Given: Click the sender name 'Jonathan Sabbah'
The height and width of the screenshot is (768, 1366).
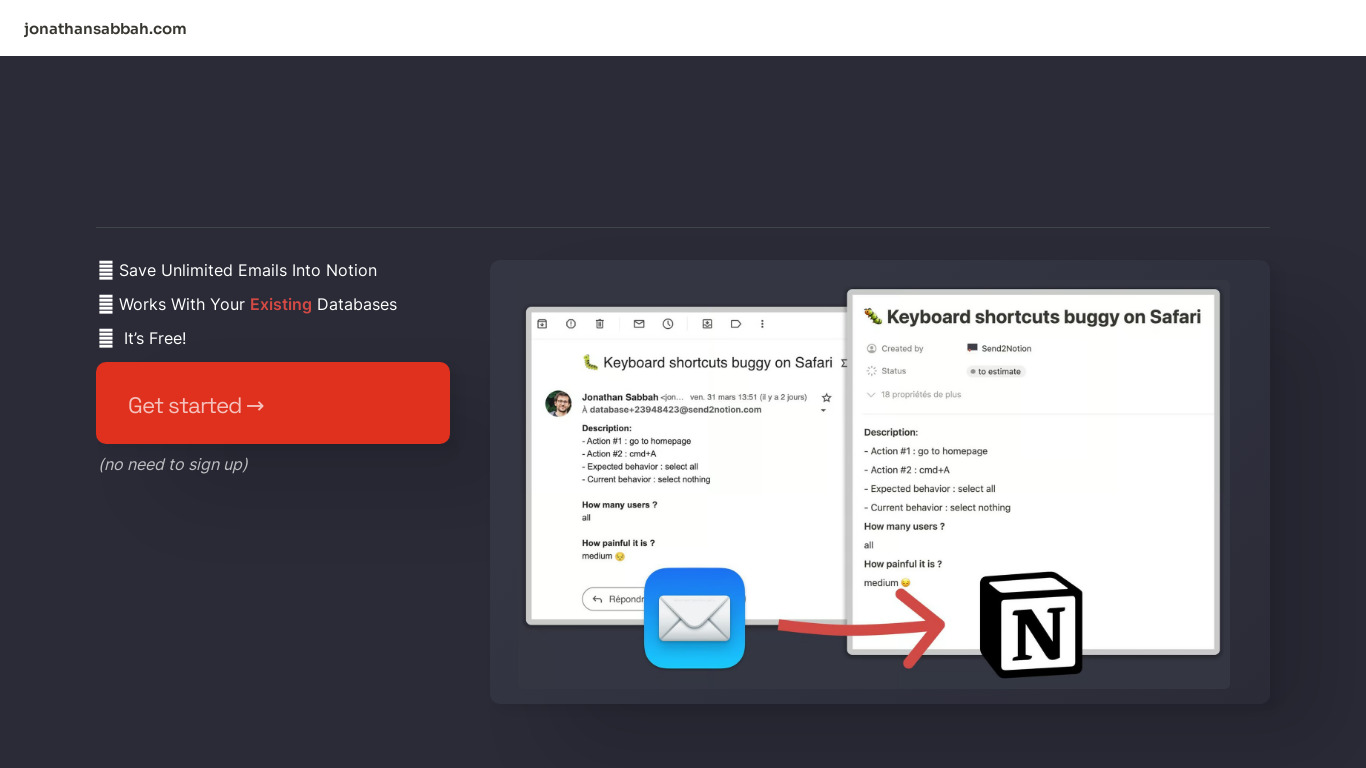Looking at the screenshot, I should click(620, 397).
